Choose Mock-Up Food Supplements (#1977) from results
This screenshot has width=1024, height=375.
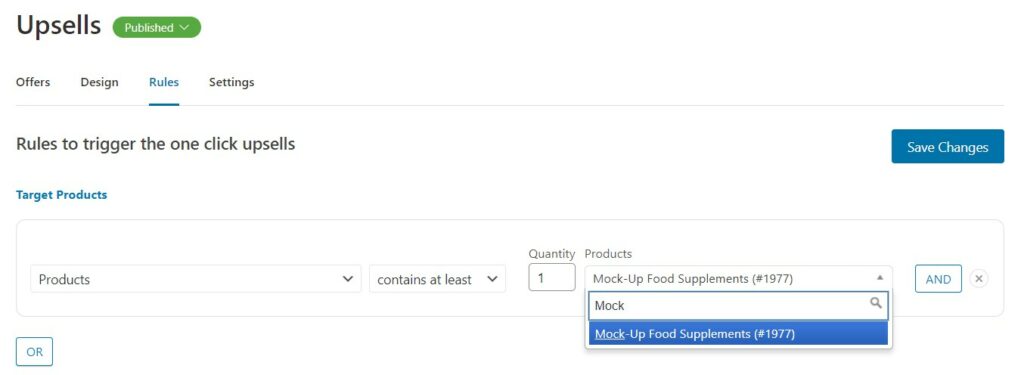[x=739, y=334]
